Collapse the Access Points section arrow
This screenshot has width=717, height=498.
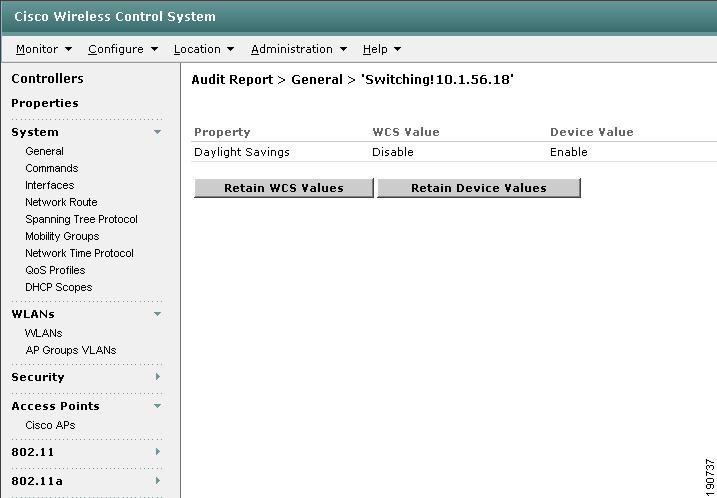tap(157, 406)
